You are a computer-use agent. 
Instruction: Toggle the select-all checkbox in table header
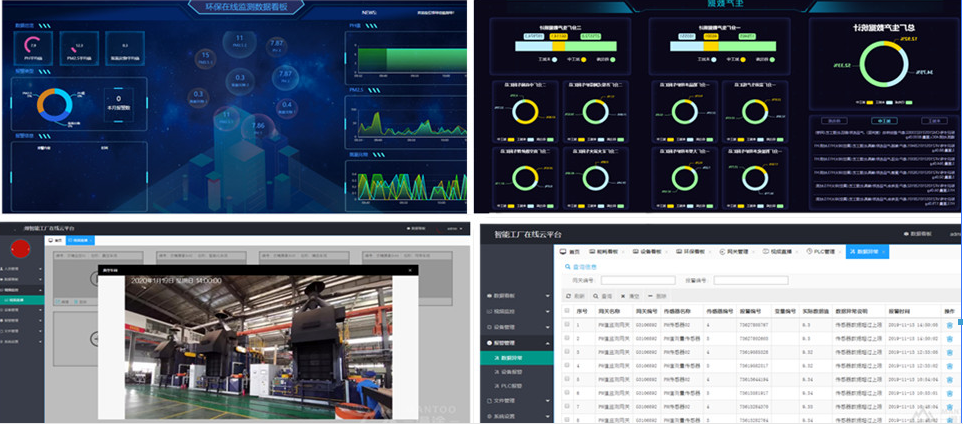[x=568, y=311]
